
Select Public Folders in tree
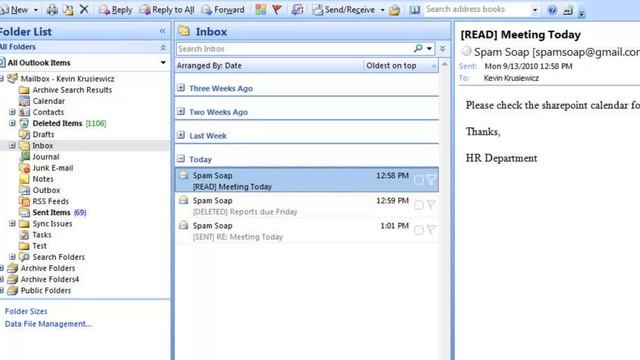45,290
